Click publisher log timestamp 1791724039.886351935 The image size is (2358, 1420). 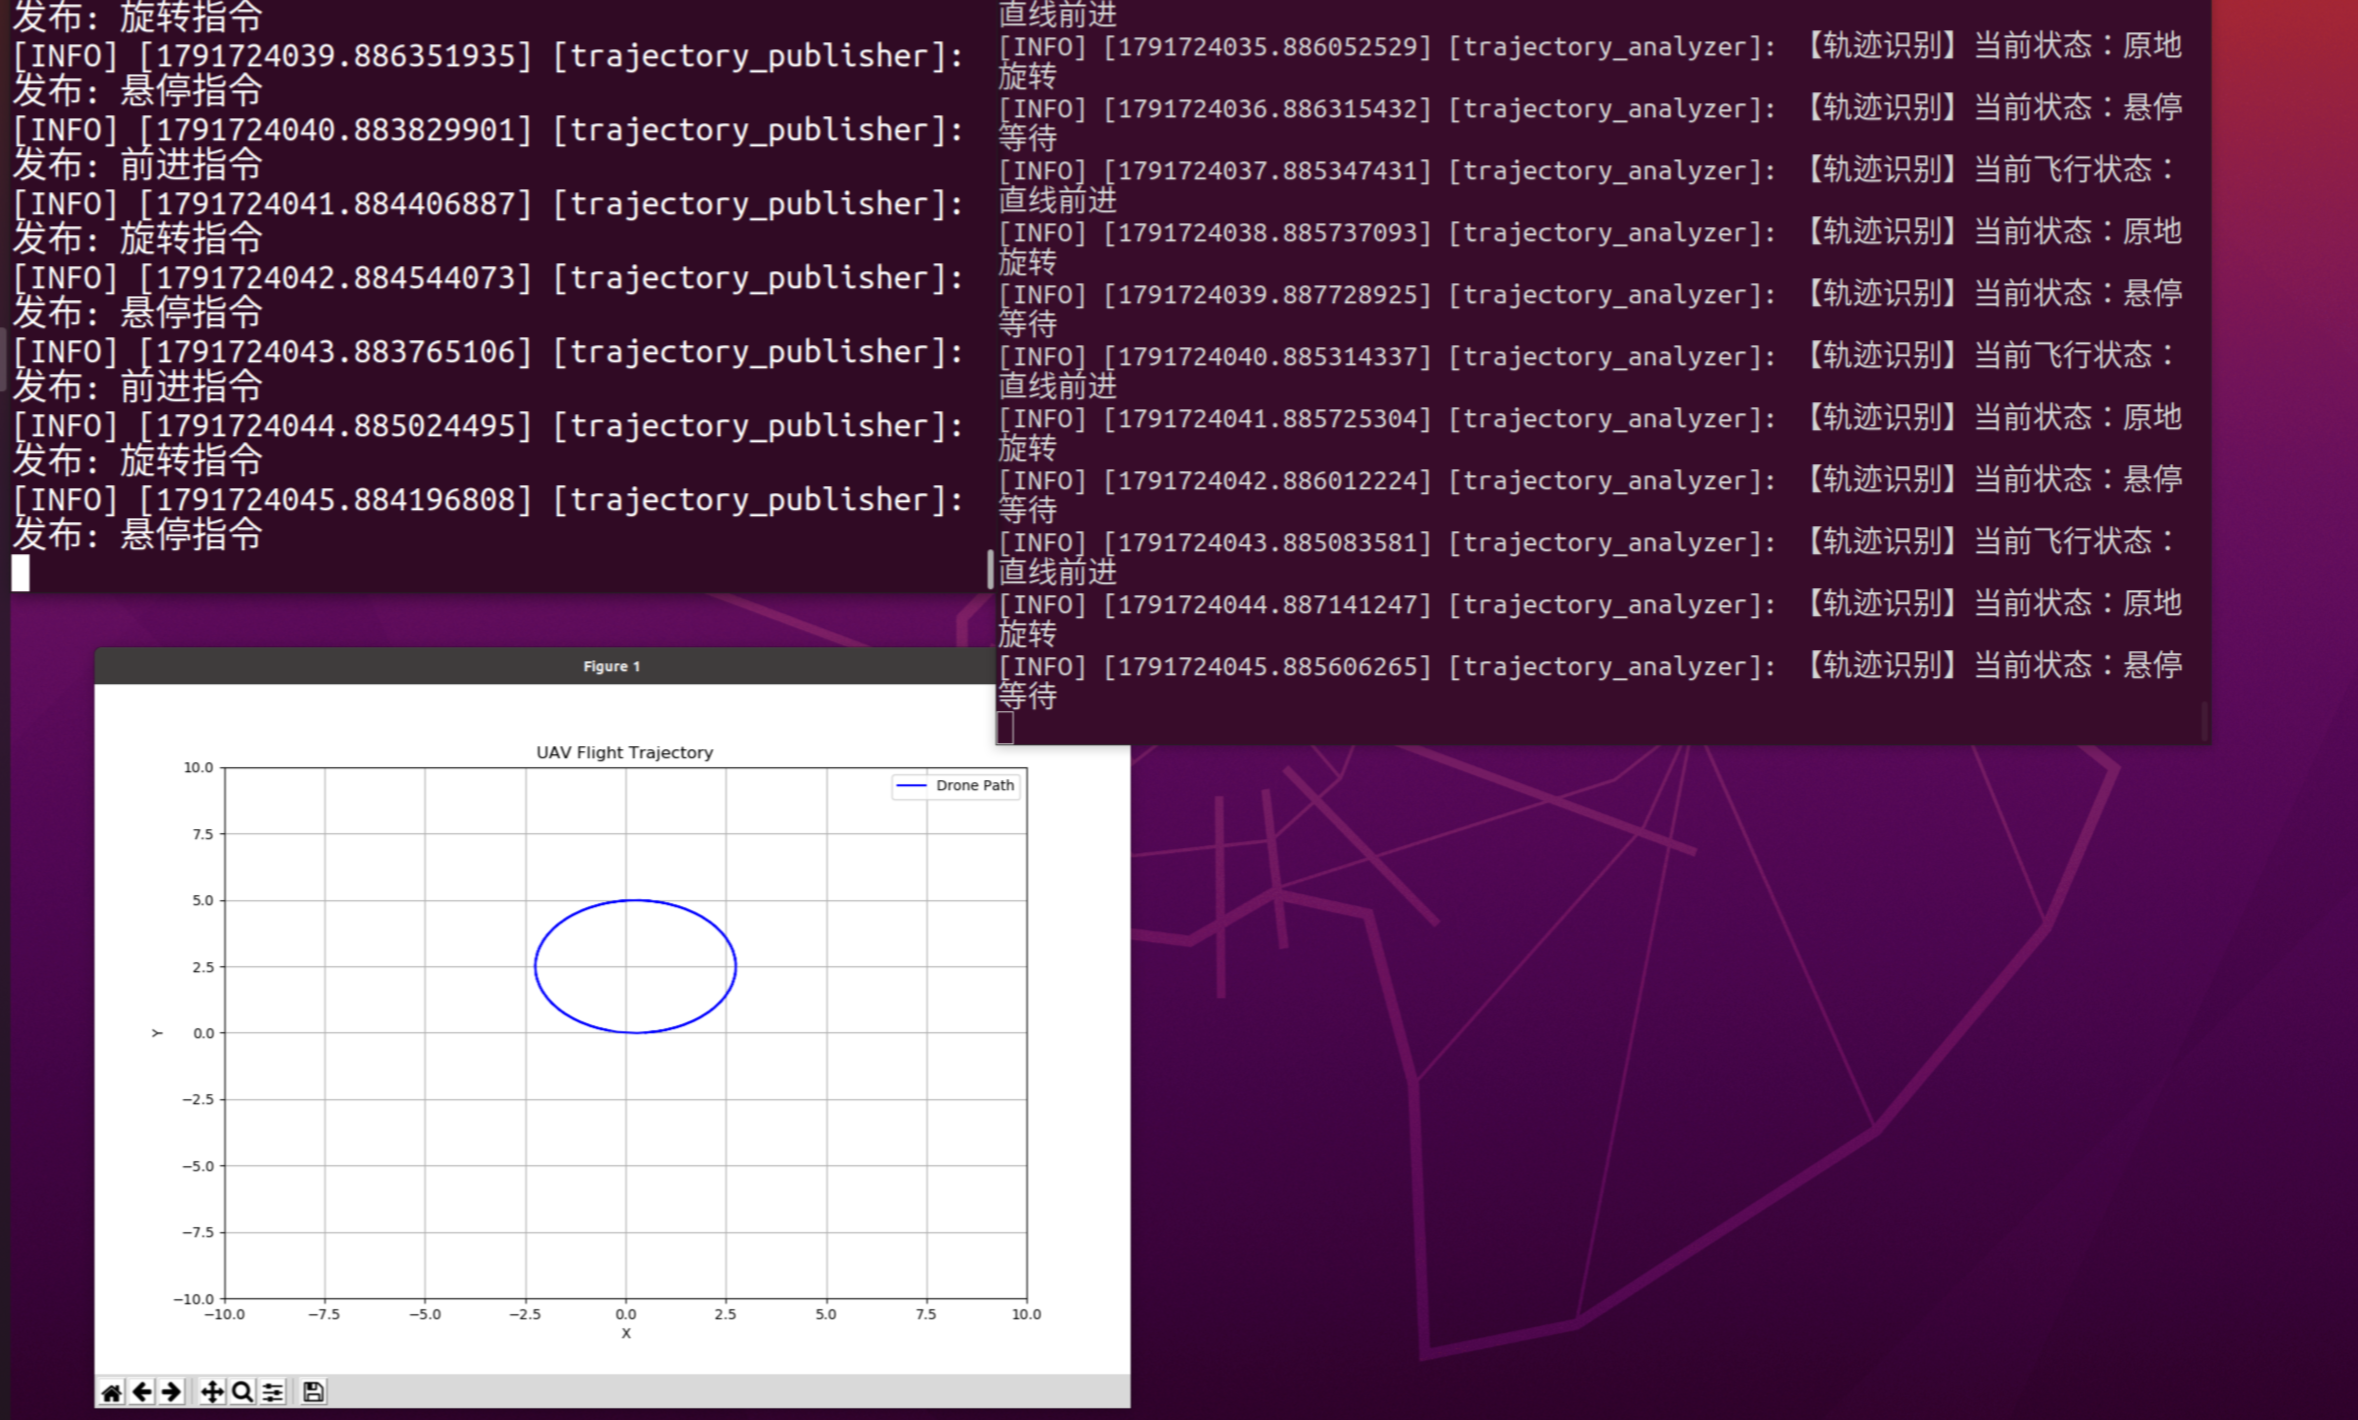335,56
